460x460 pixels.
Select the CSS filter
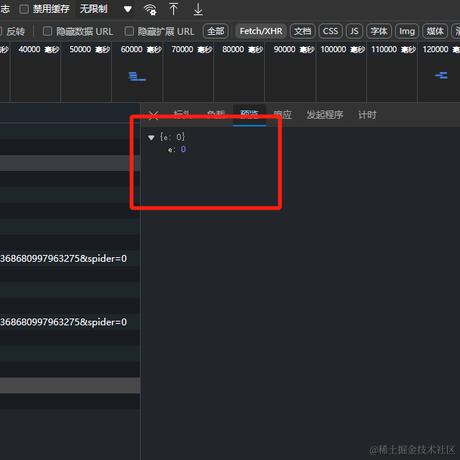pos(330,31)
